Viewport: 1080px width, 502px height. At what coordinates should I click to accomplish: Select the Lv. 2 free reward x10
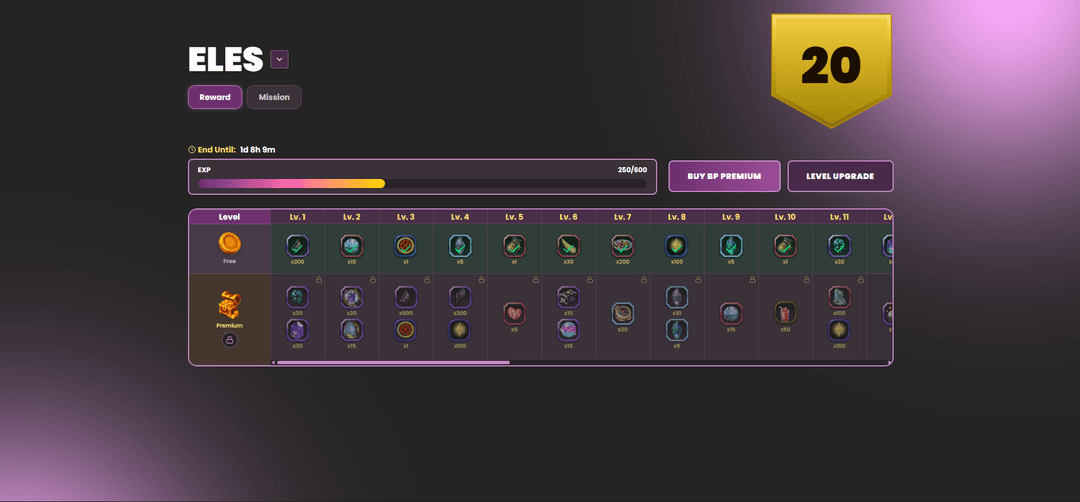(x=351, y=245)
